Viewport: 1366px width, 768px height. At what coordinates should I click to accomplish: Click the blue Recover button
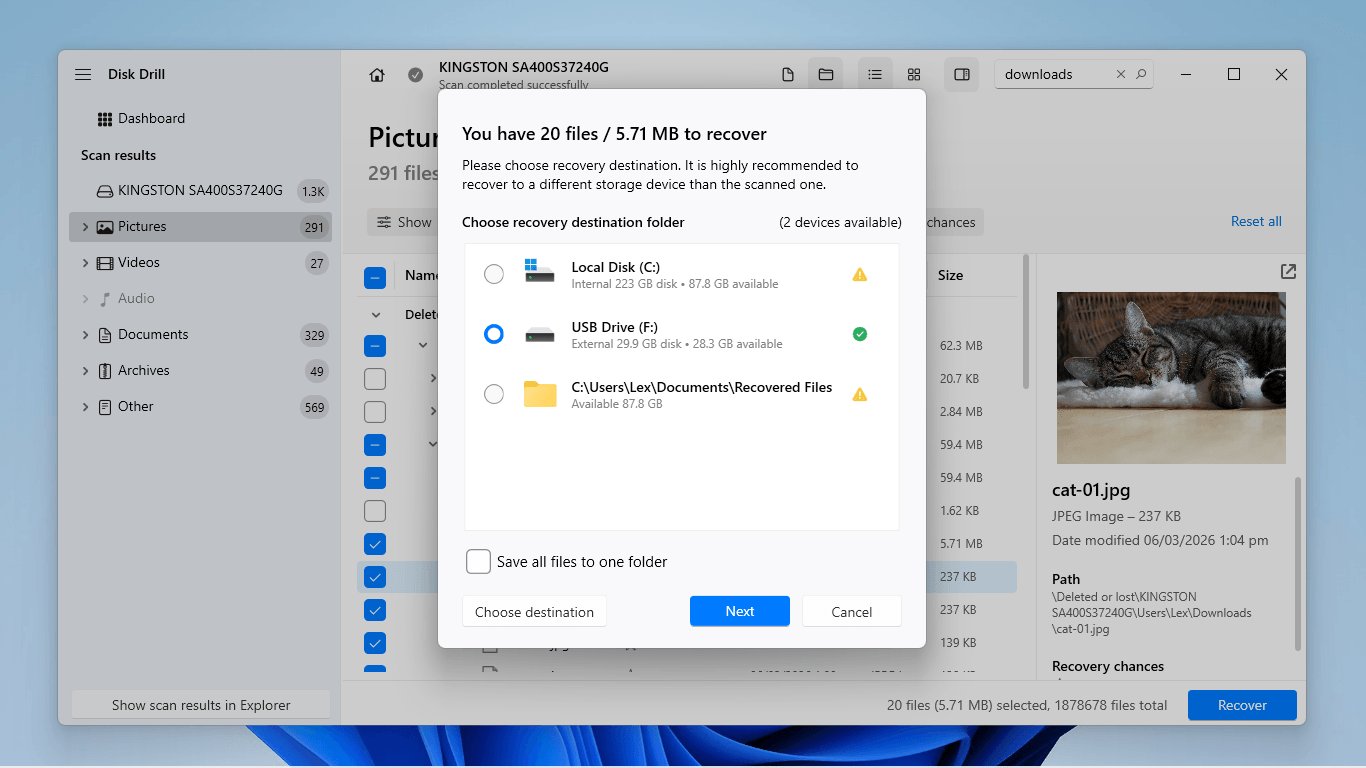tap(1242, 705)
